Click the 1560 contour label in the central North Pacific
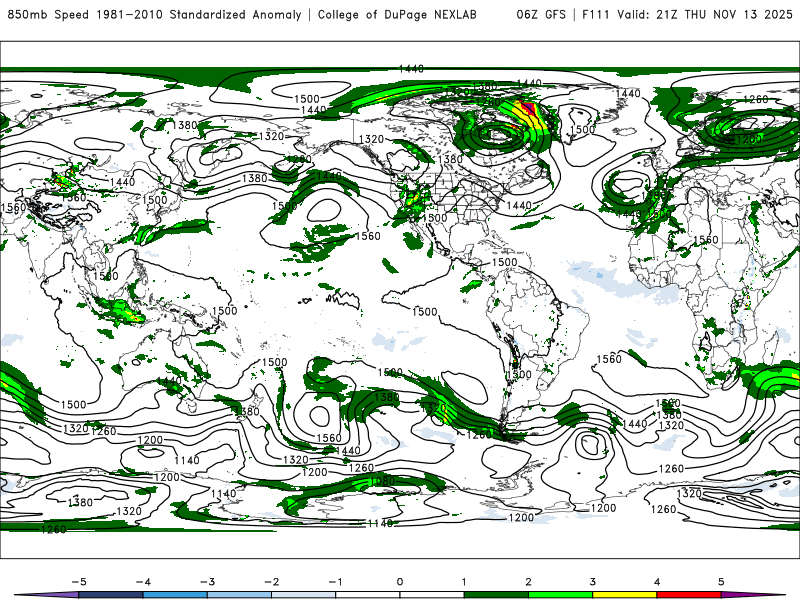 pyautogui.click(x=368, y=236)
